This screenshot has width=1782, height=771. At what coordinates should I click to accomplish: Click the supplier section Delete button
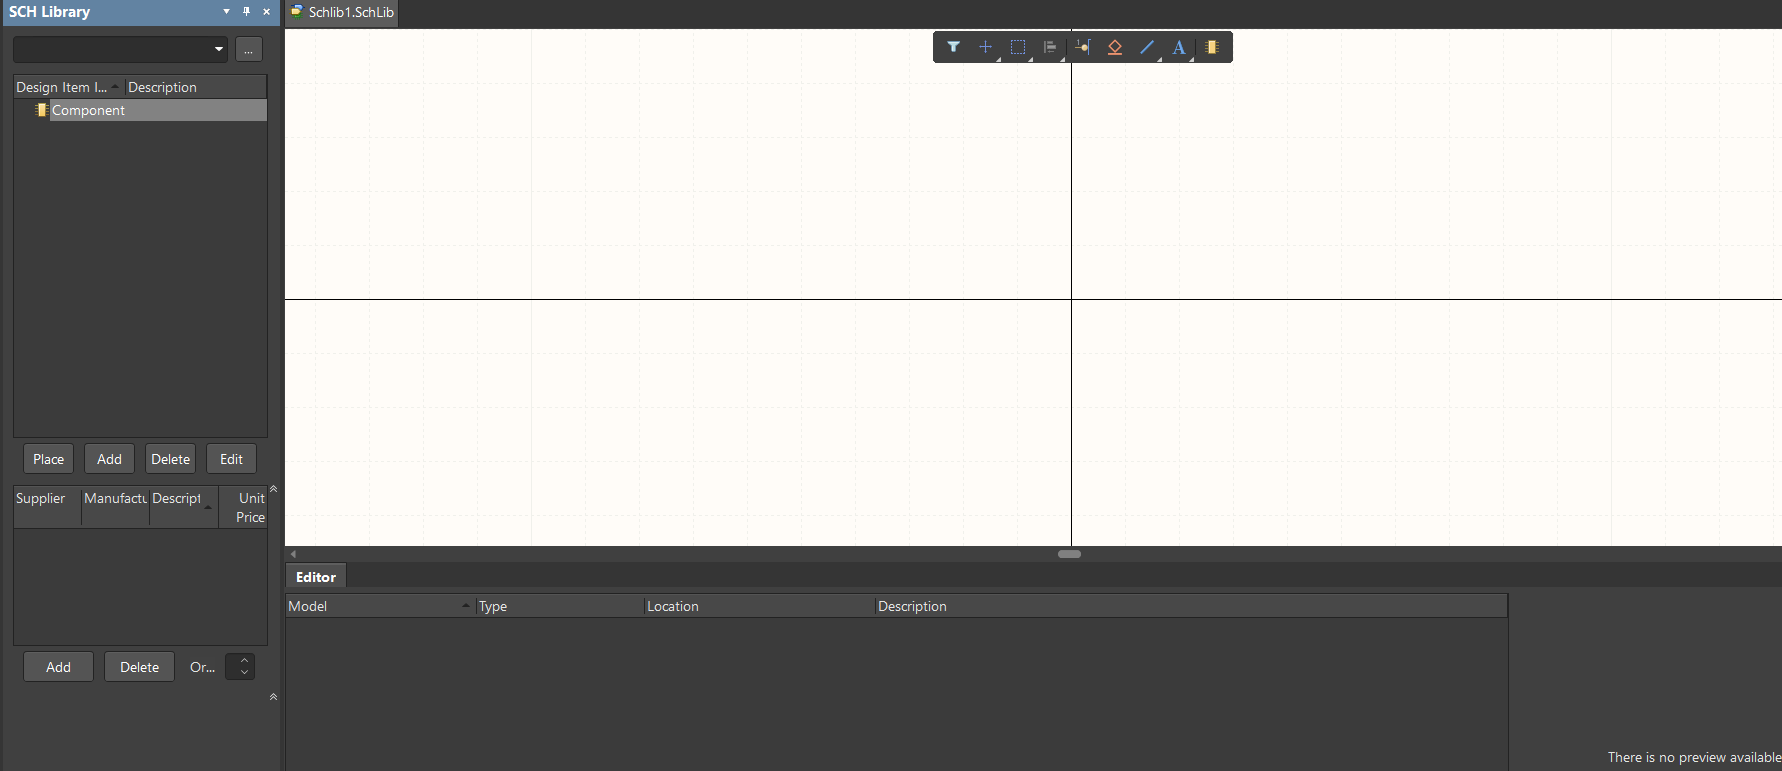[139, 667]
